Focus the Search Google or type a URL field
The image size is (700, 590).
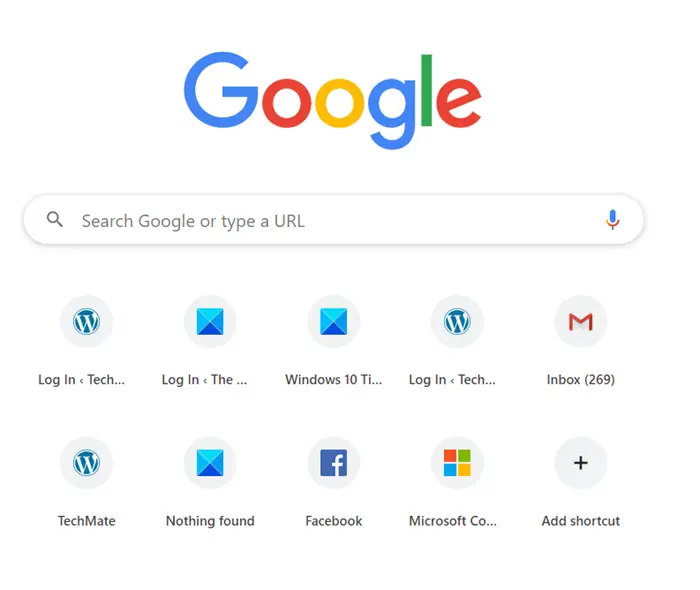(x=333, y=220)
